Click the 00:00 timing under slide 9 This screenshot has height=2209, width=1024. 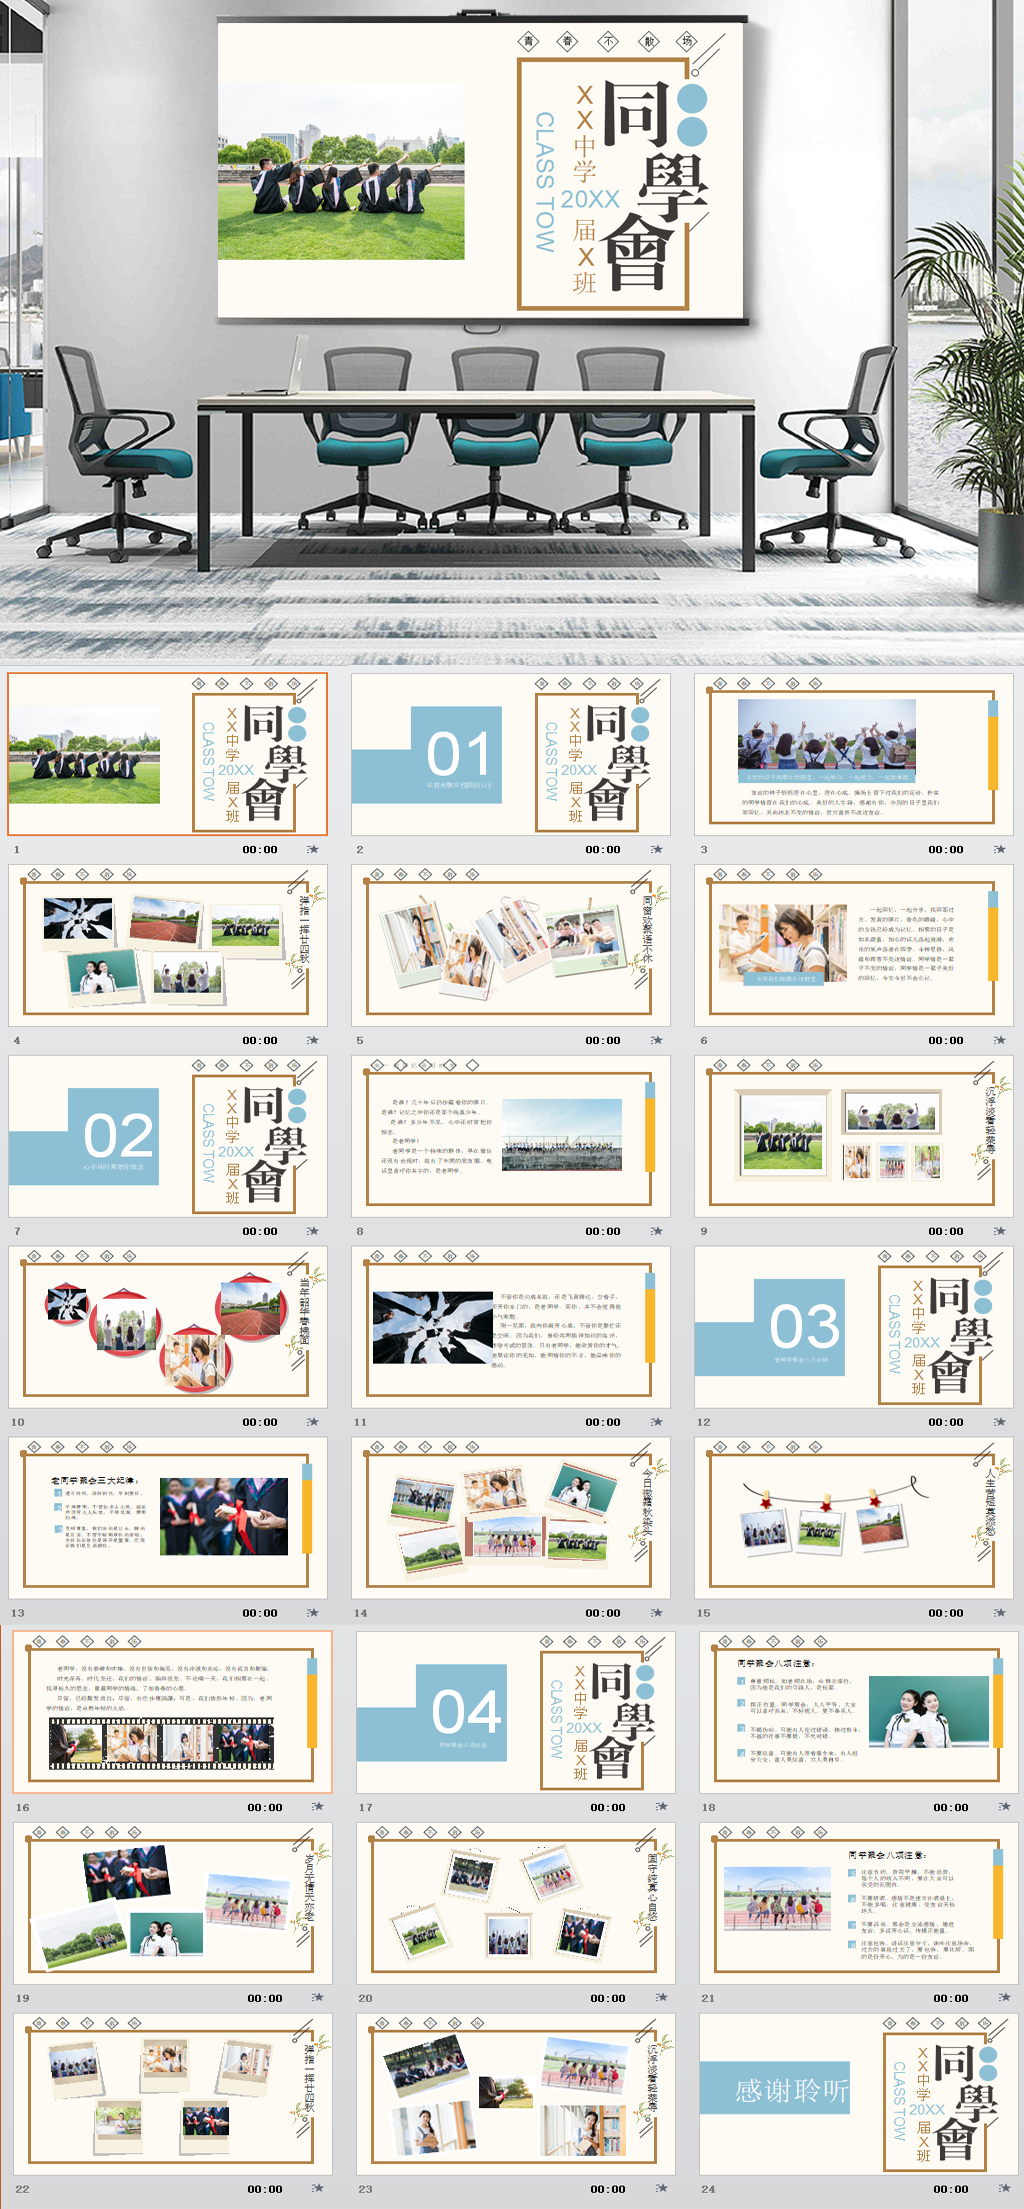click(946, 1231)
